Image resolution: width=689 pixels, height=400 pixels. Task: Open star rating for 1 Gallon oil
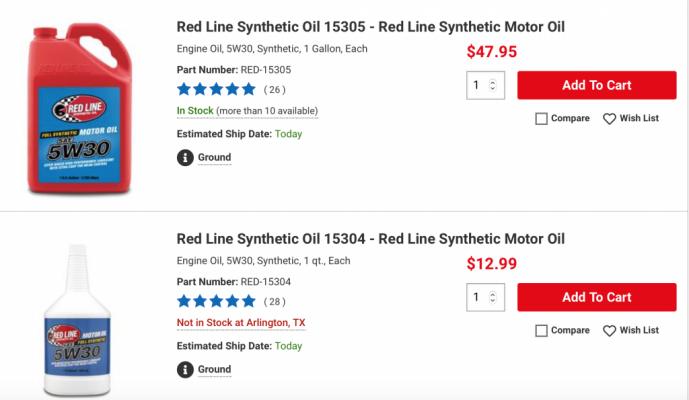216,89
